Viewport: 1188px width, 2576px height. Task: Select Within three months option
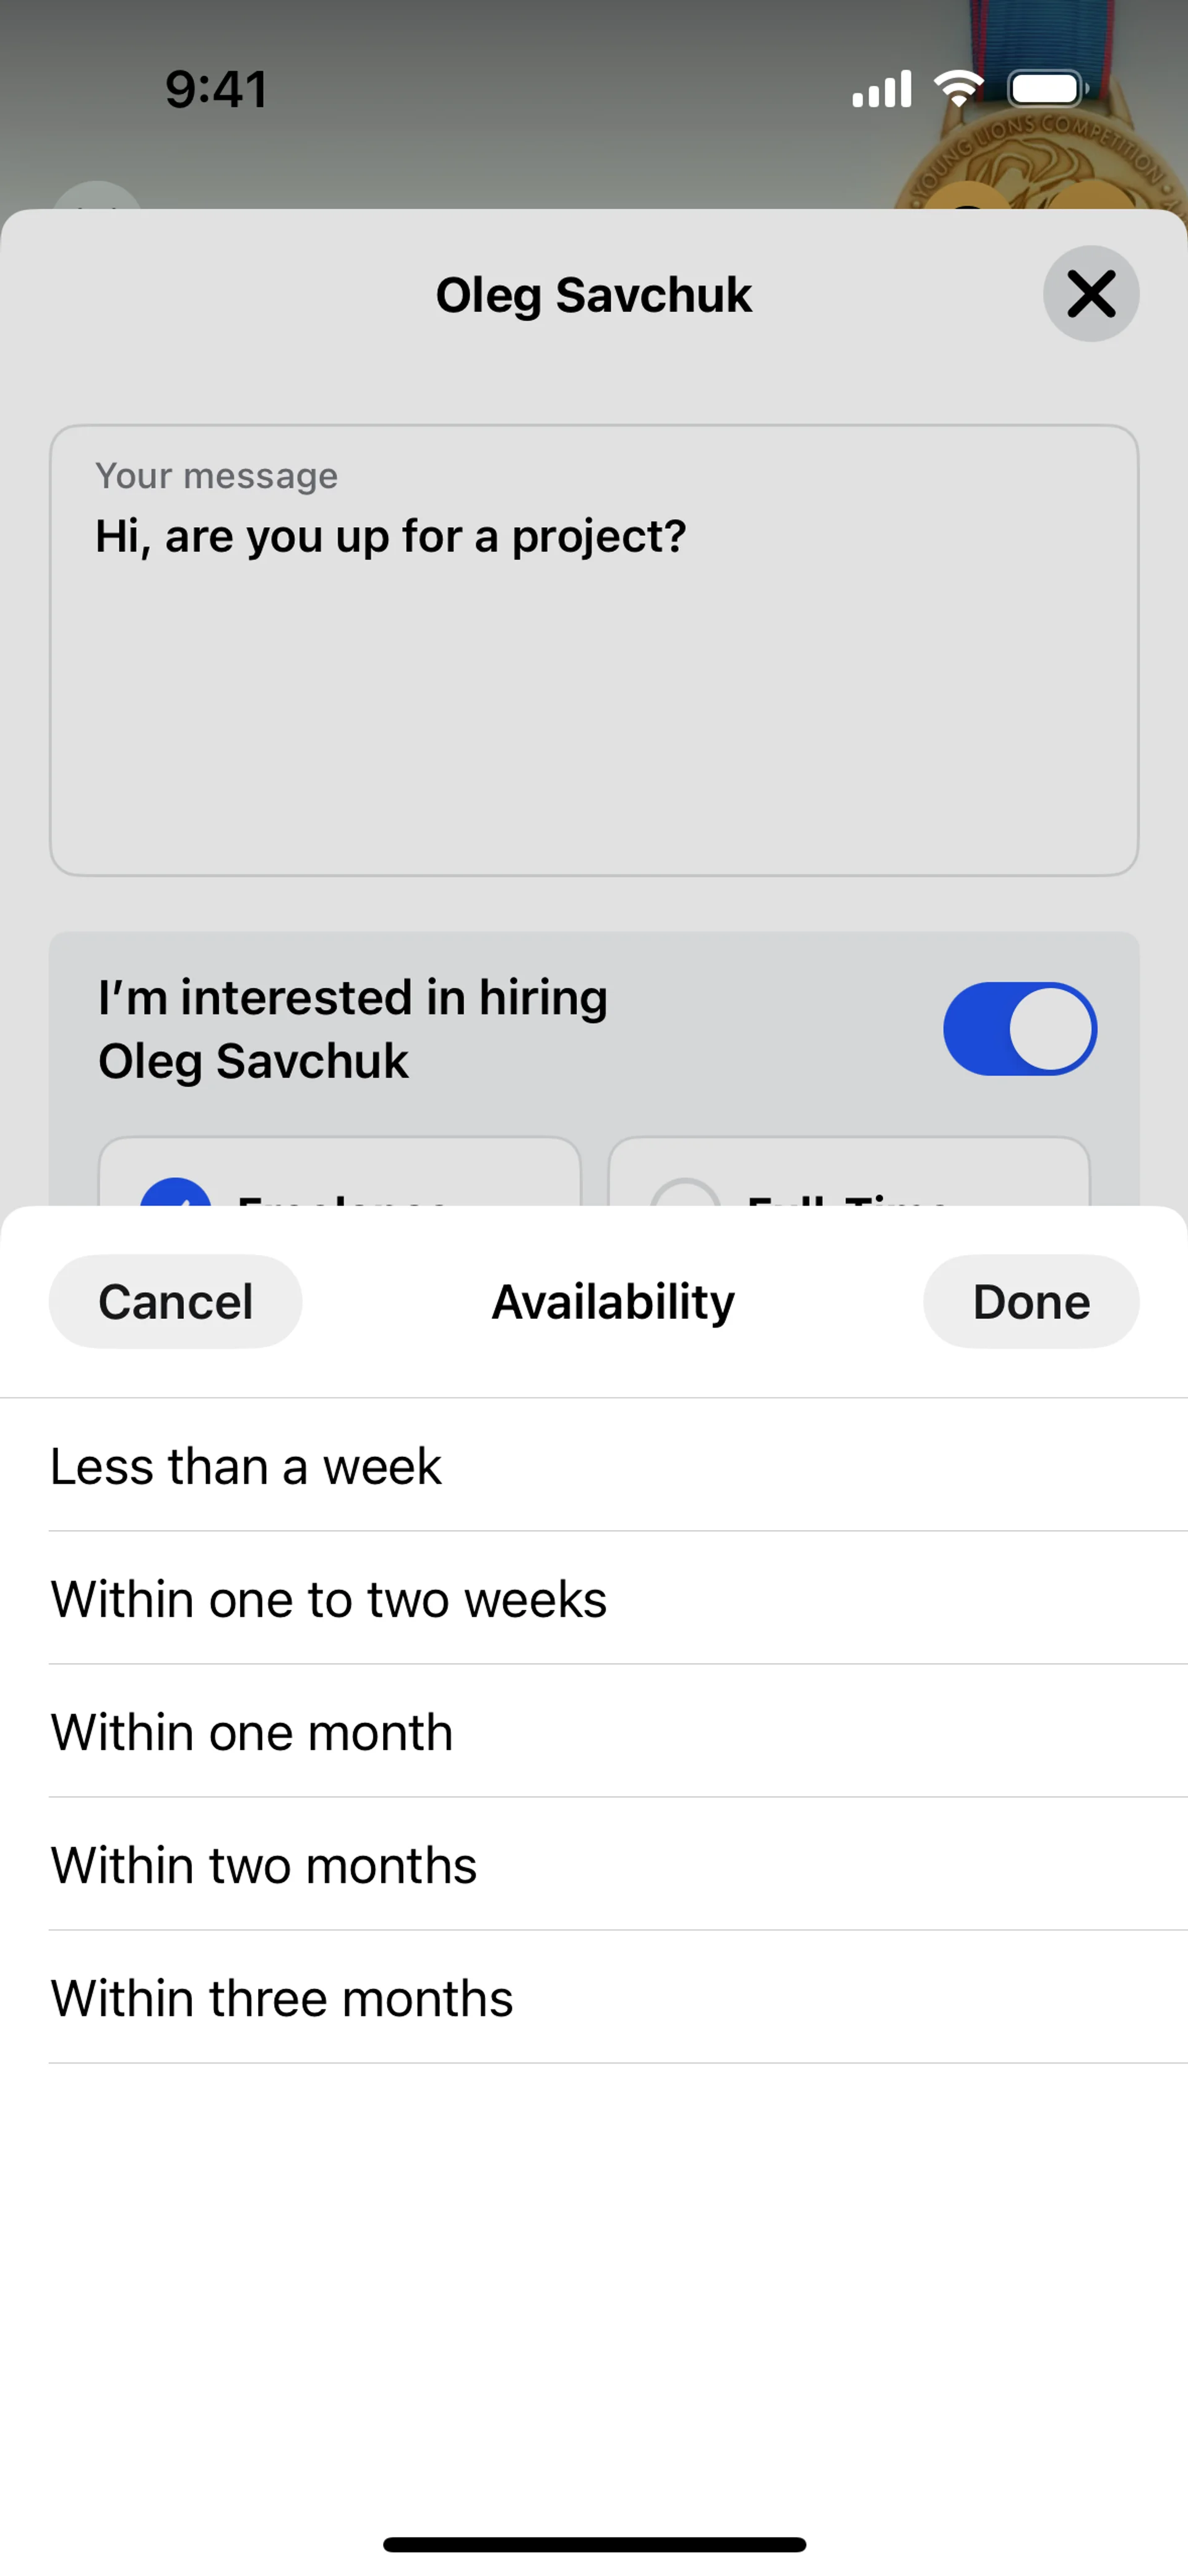(282, 1998)
